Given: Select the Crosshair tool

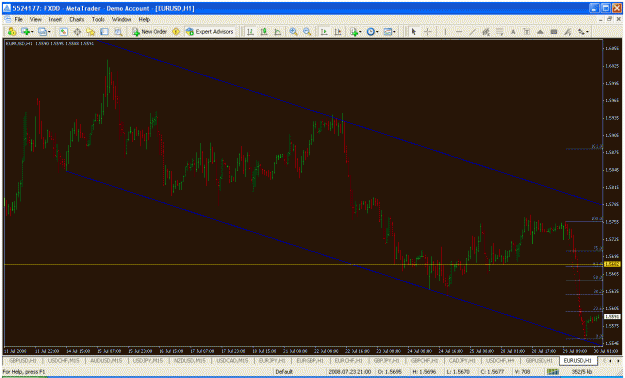Looking at the screenshot, I should 427,32.
